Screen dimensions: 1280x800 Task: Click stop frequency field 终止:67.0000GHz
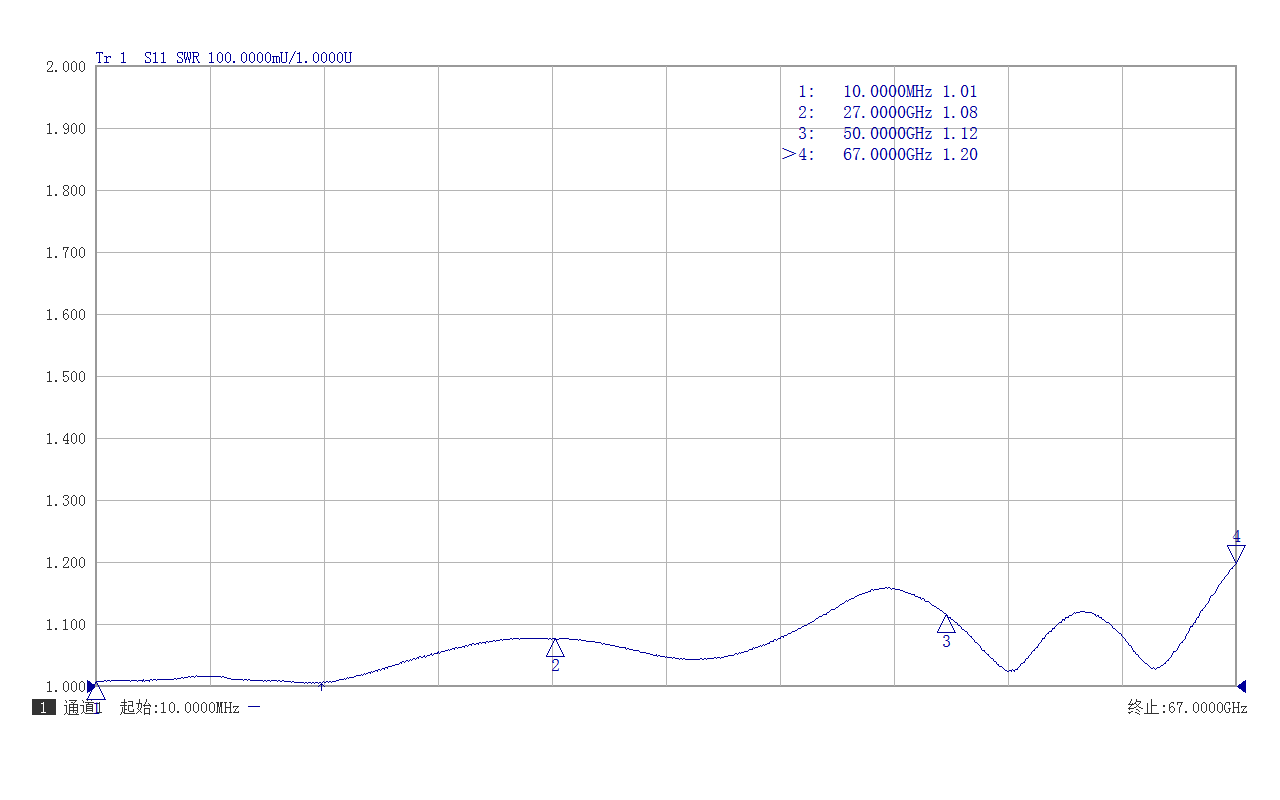(1188, 707)
